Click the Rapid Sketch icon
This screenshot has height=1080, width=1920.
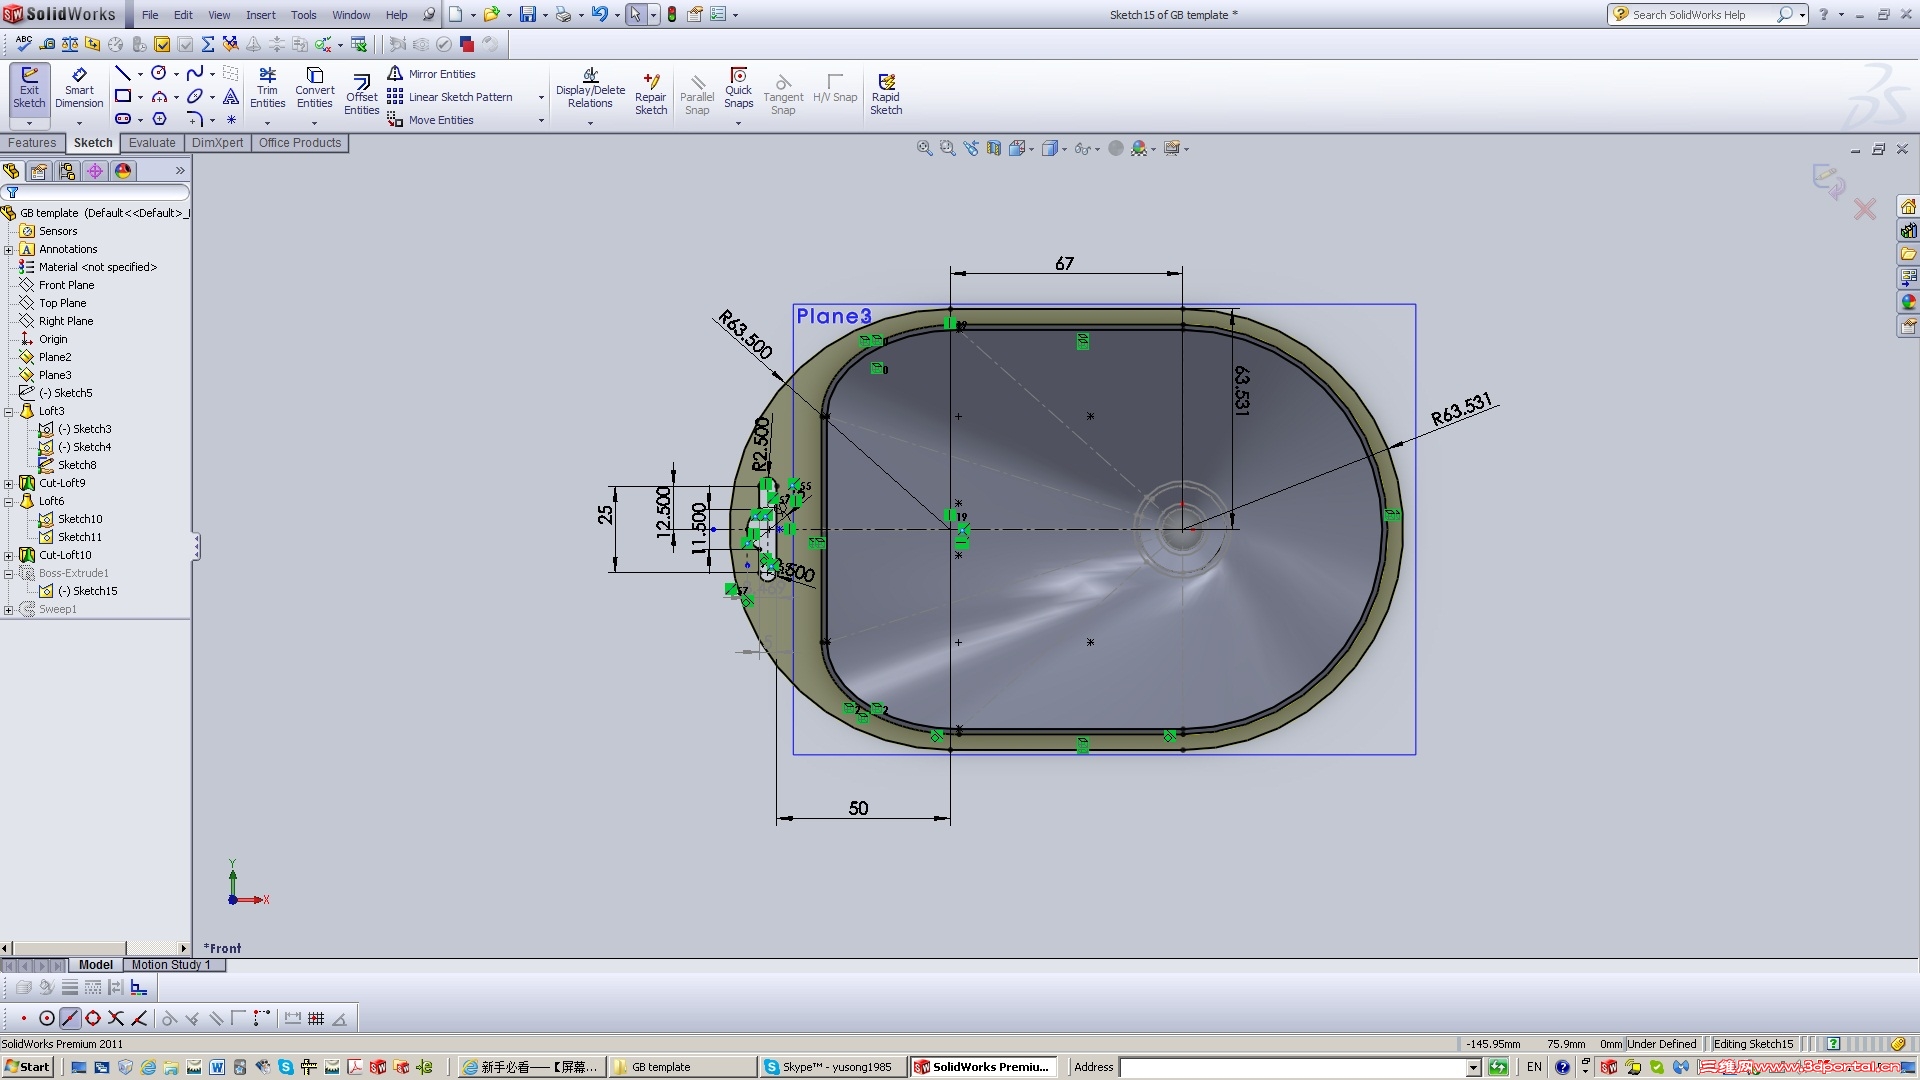(x=885, y=93)
